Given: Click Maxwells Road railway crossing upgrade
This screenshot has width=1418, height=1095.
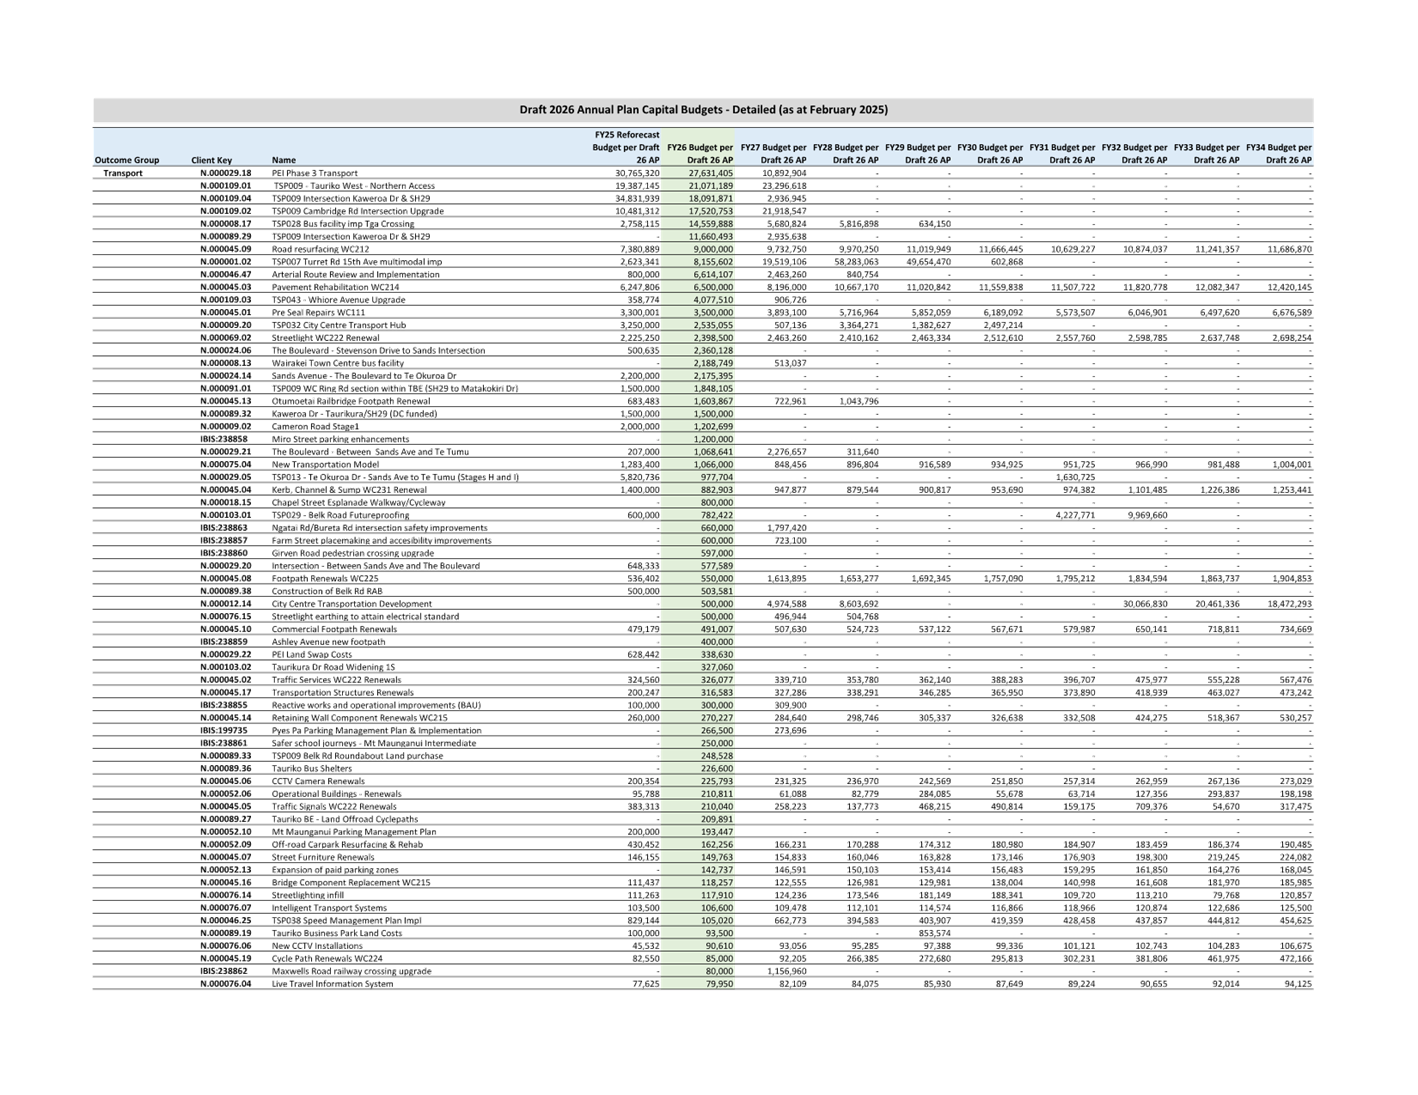Looking at the screenshot, I should [351, 971].
